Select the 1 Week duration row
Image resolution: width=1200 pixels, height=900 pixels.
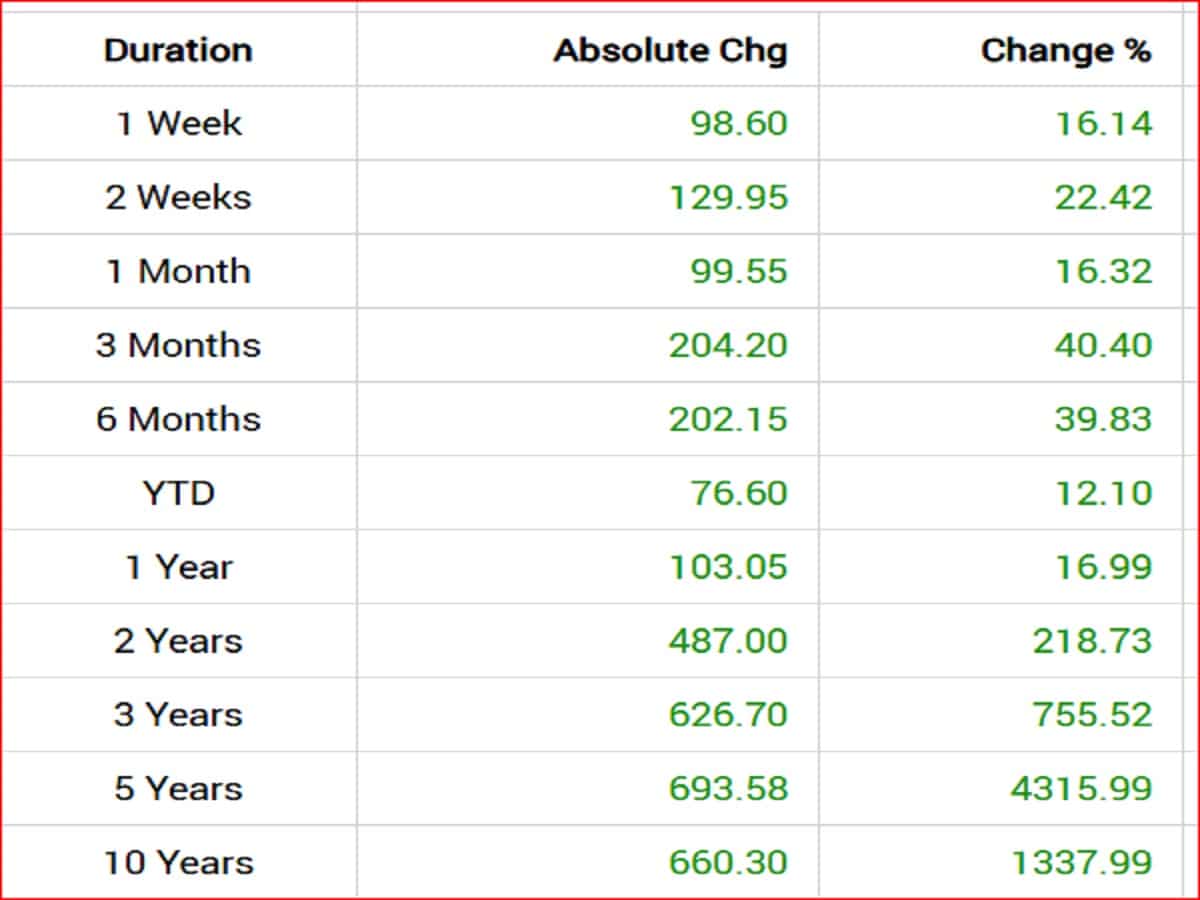click(178, 124)
